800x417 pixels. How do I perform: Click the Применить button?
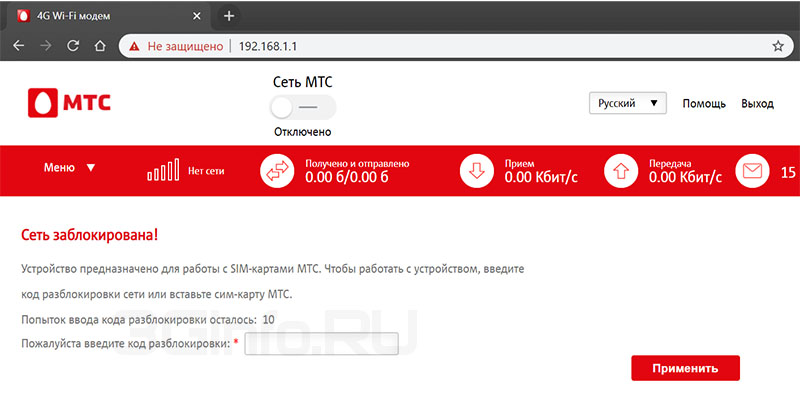click(x=685, y=368)
